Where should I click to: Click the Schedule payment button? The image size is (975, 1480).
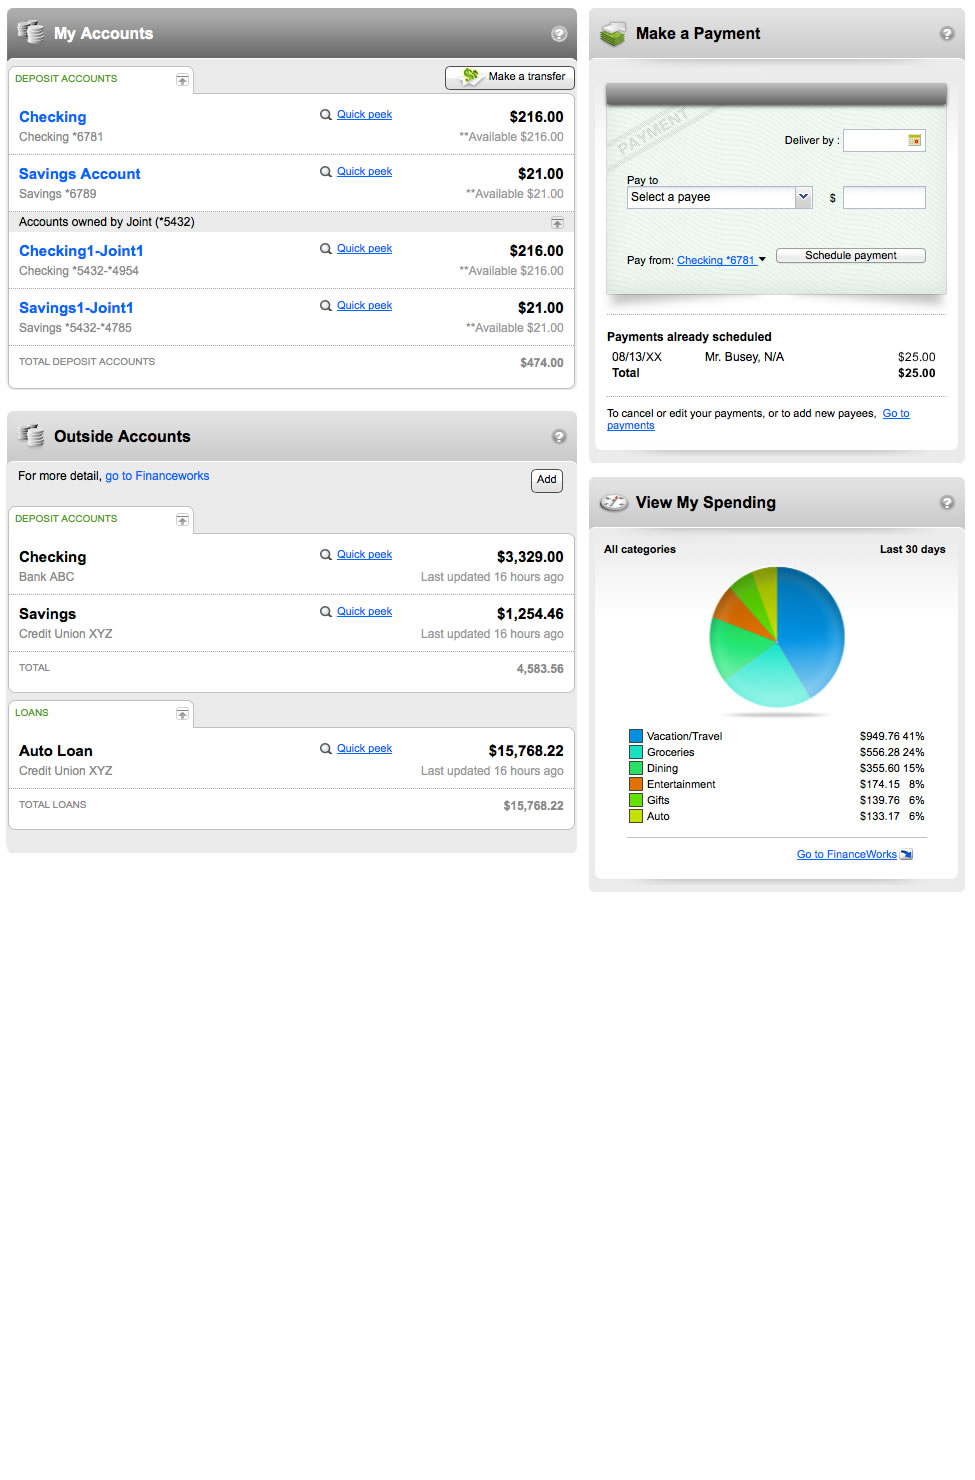850,255
